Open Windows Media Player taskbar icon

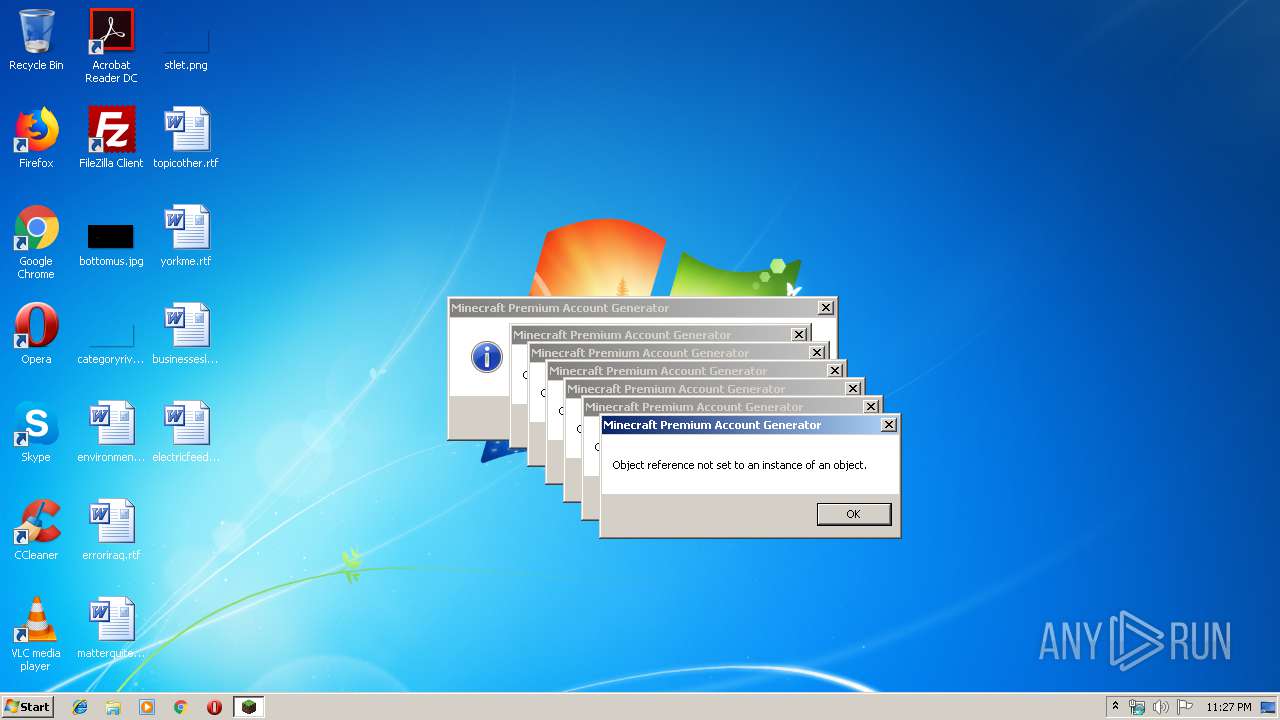(147, 707)
